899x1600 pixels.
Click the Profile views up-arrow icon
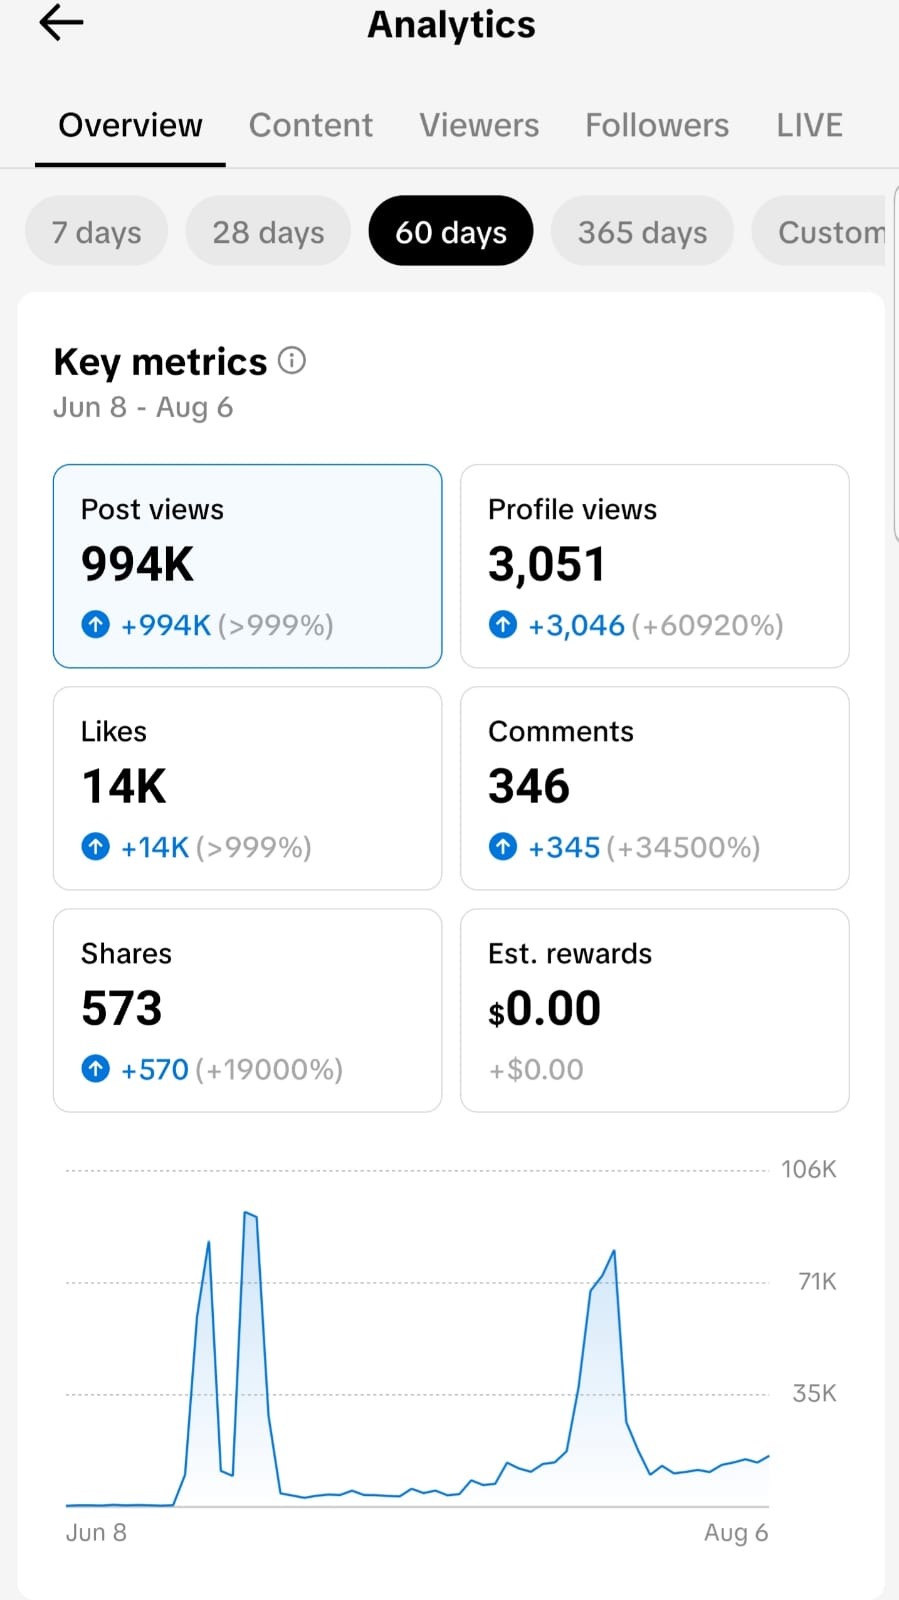[x=502, y=625]
